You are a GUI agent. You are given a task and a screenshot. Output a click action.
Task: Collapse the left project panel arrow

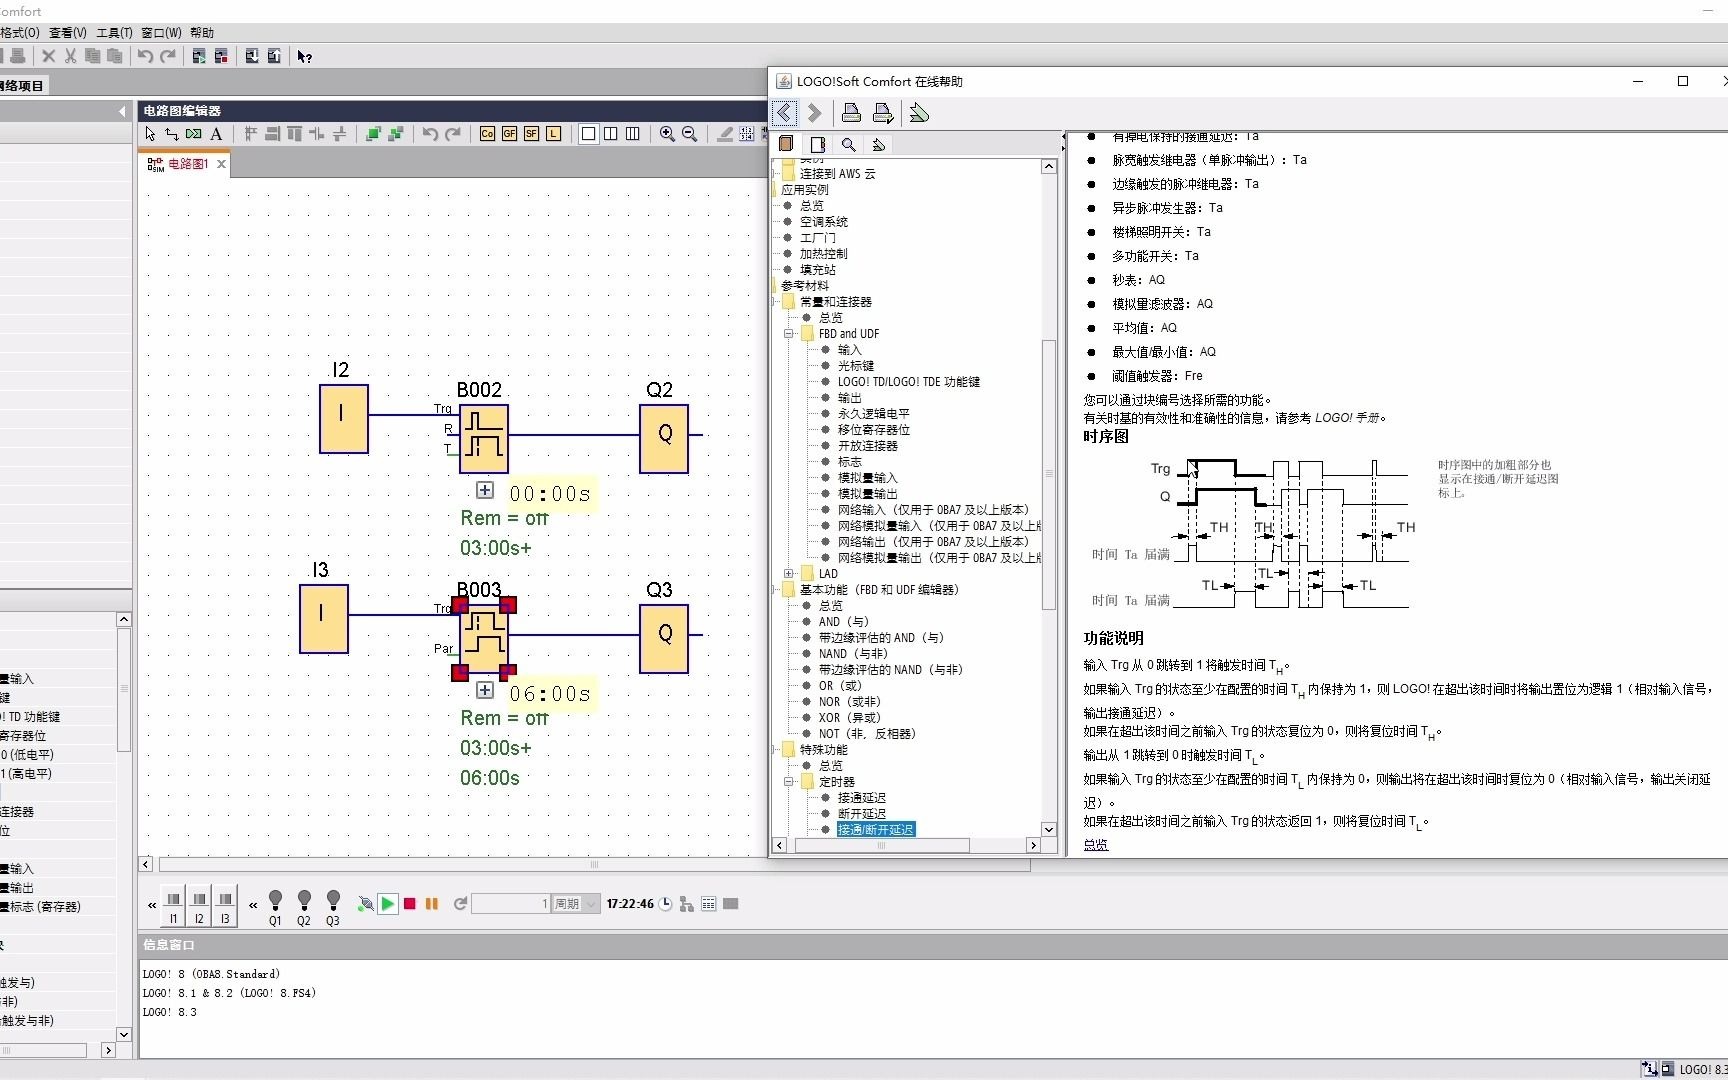122,111
